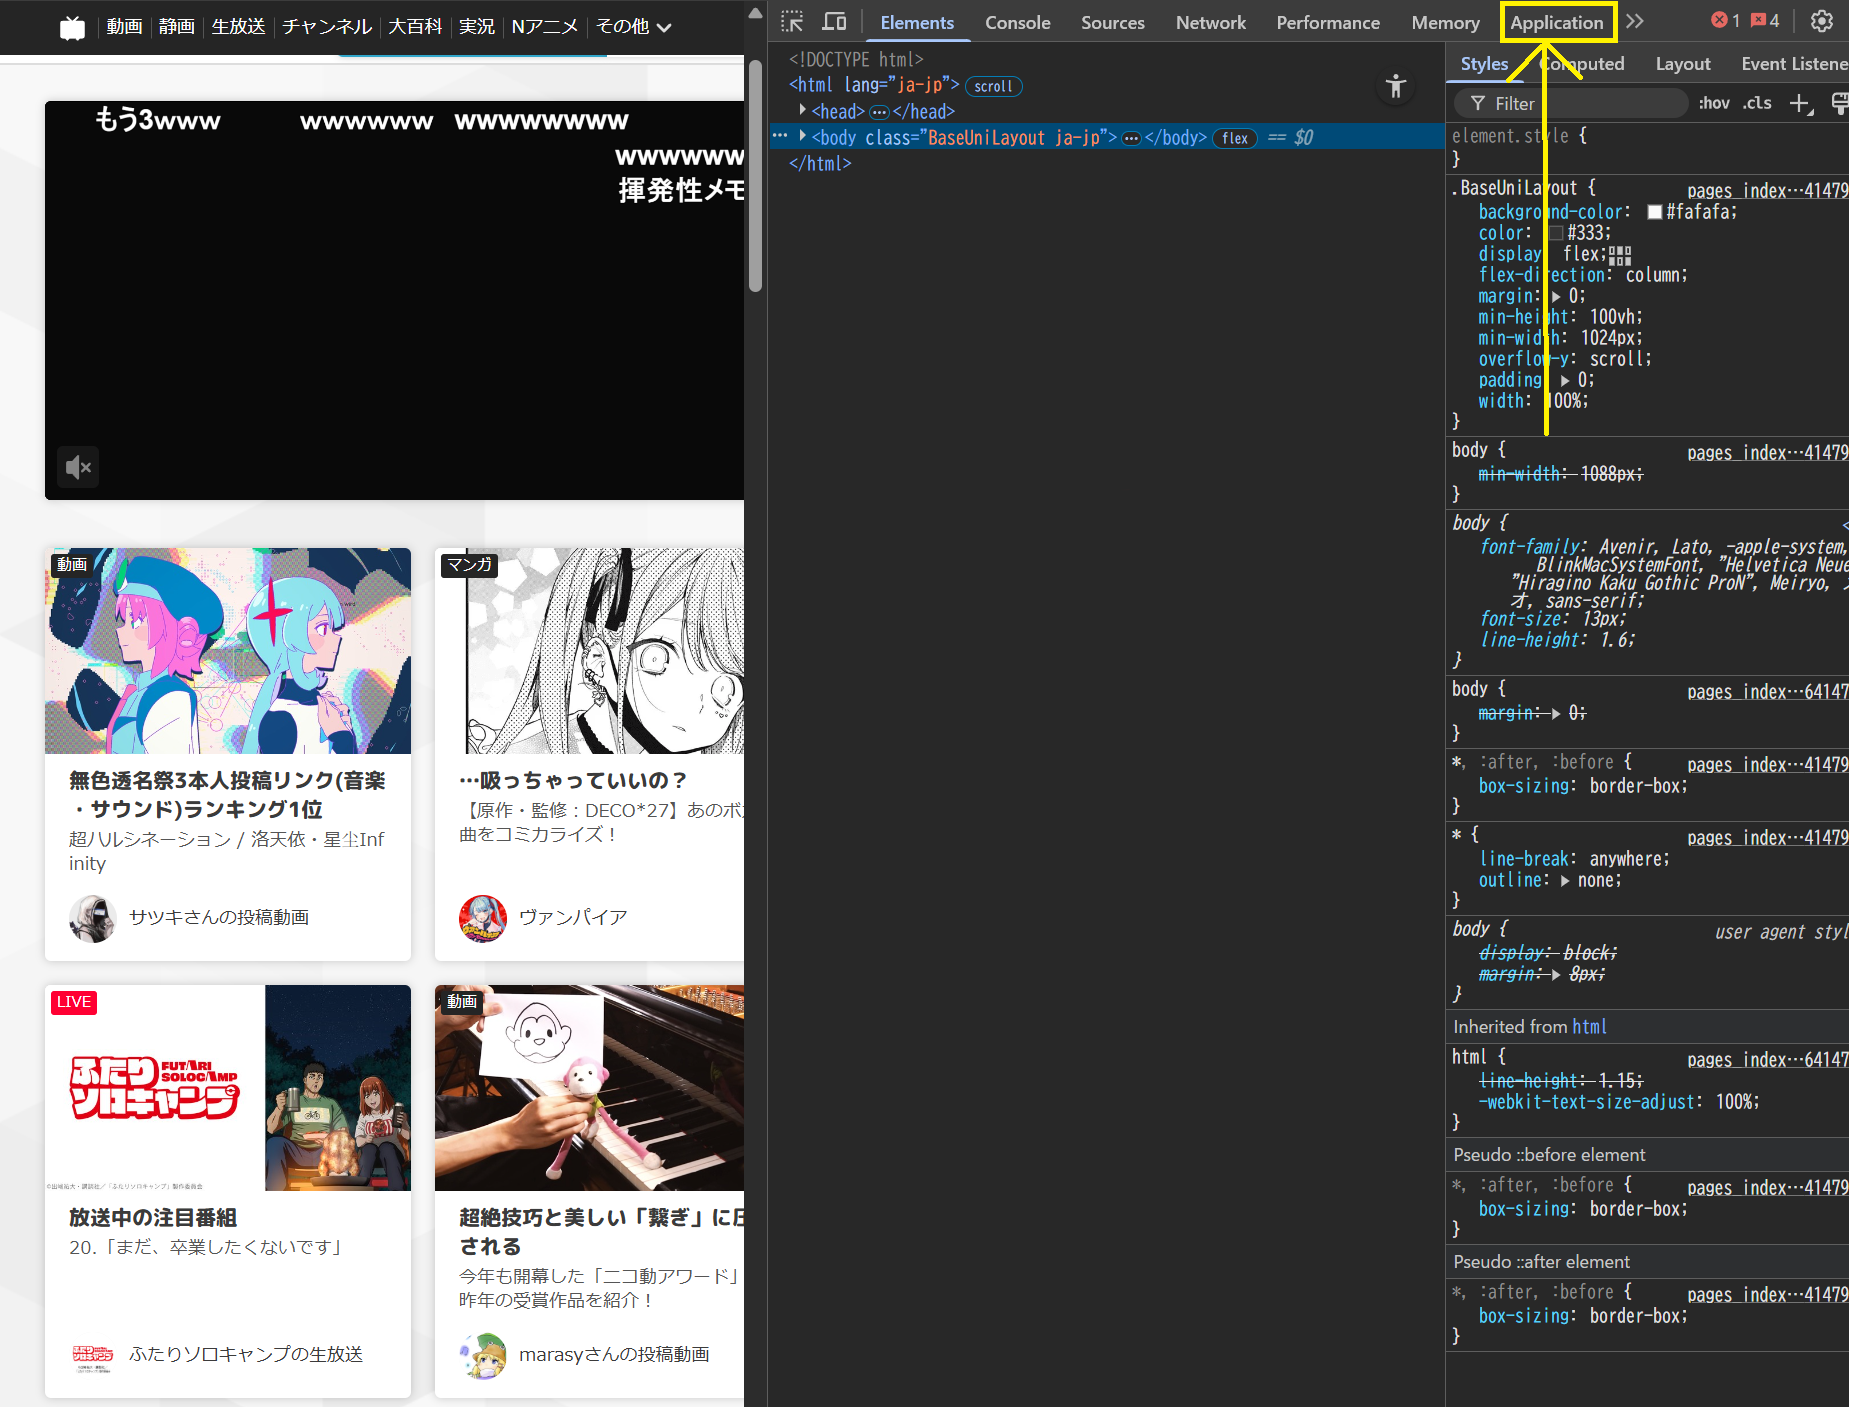Click the #fafafa background-color swatch

pyautogui.click(x=1656, y=211)
